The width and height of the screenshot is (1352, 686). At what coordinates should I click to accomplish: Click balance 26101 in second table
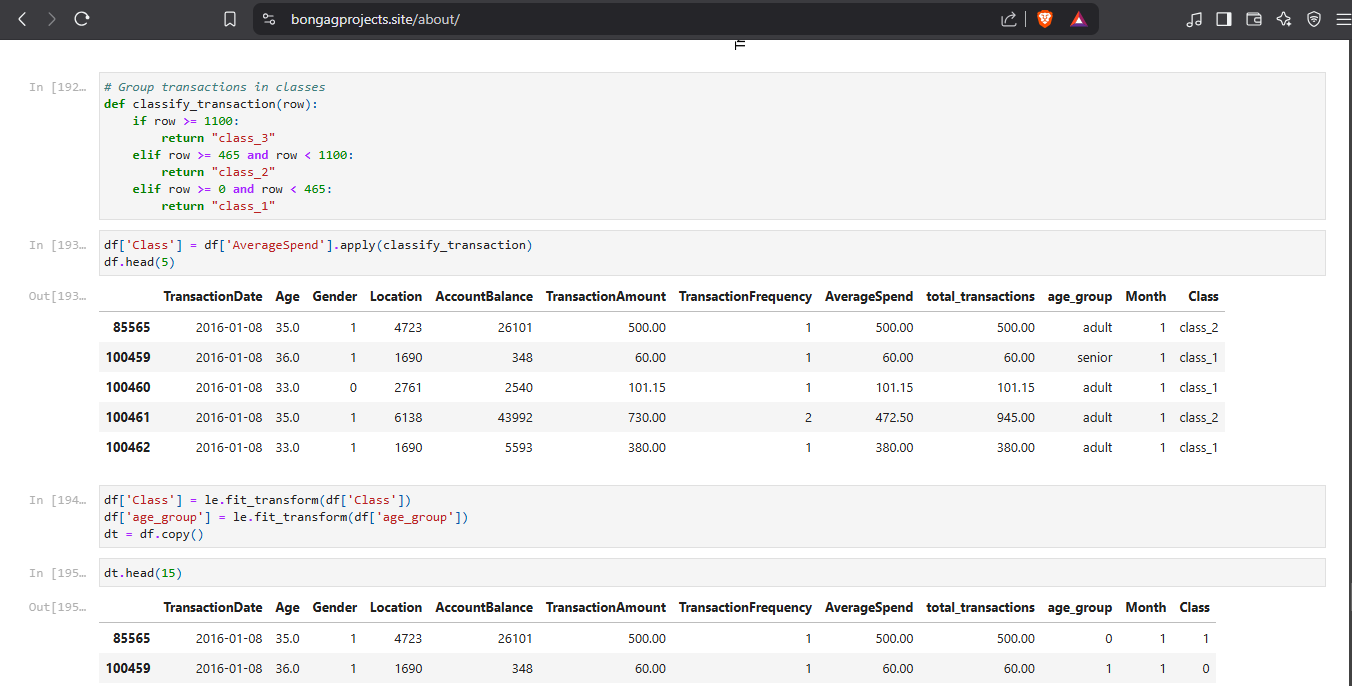coord(514,638)
